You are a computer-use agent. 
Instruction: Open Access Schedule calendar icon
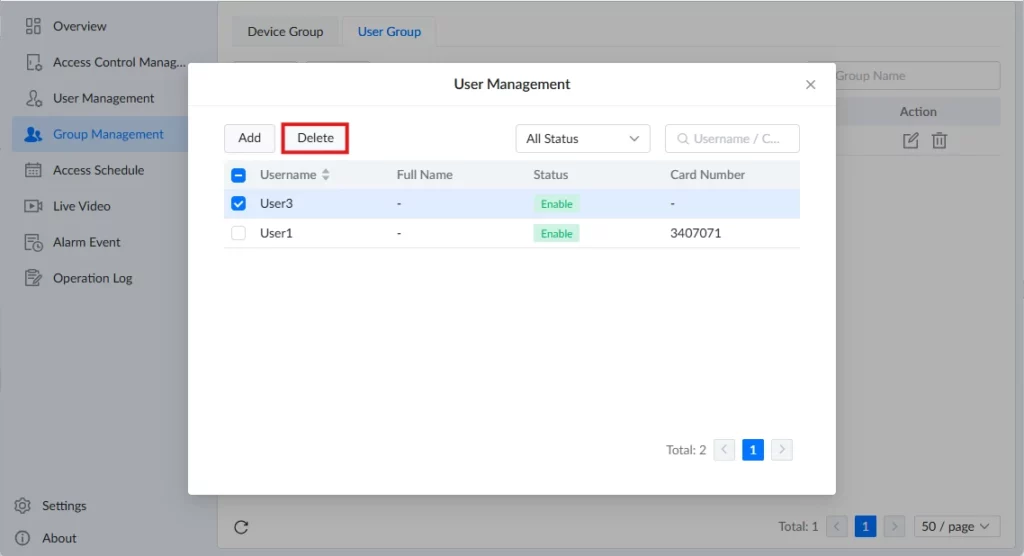pyautogui.click(x=33, y=170)
